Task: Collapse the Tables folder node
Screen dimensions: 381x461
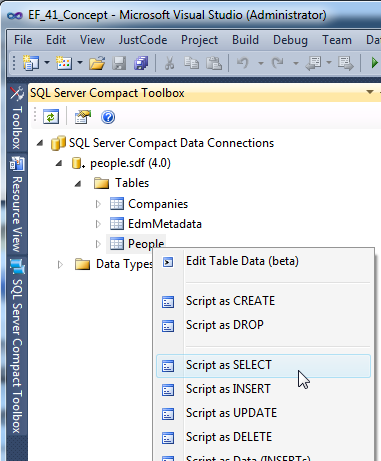Action: point(78,183)
